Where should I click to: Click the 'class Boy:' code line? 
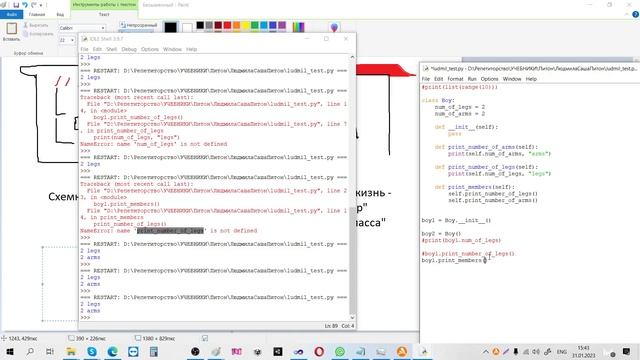[x=438, y=100]
